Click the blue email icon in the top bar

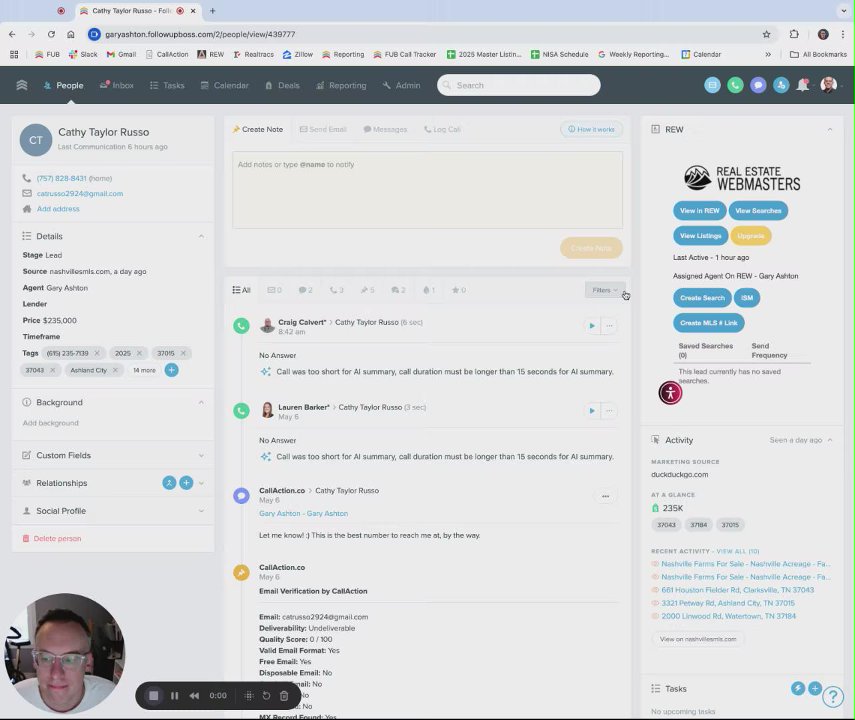pyautogui.click(x=712, y=85)
